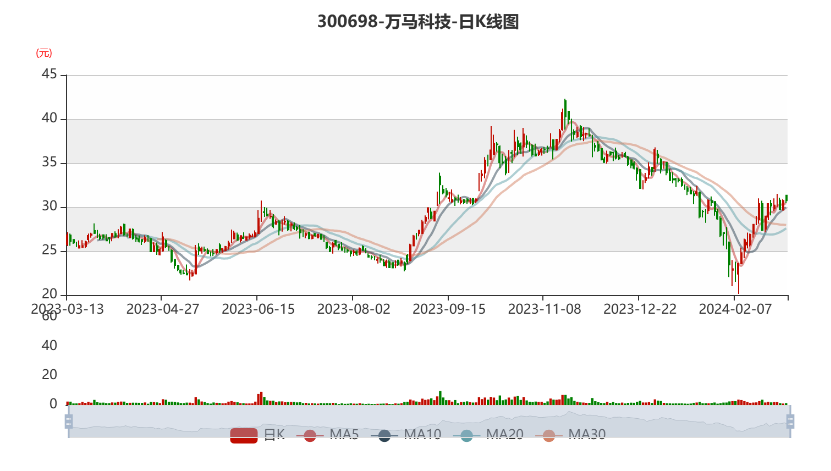Grab the left data zoom slider handle
The image size is (831, 471).
(68, 421)
